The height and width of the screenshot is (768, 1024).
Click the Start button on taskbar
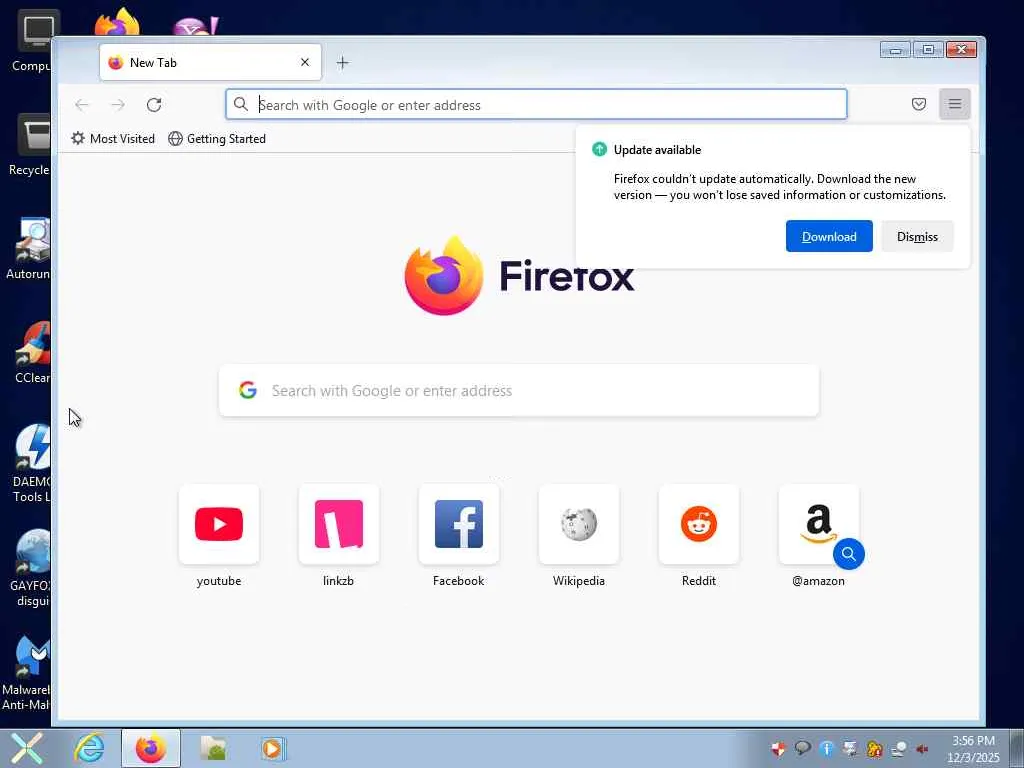pos(27,748)
